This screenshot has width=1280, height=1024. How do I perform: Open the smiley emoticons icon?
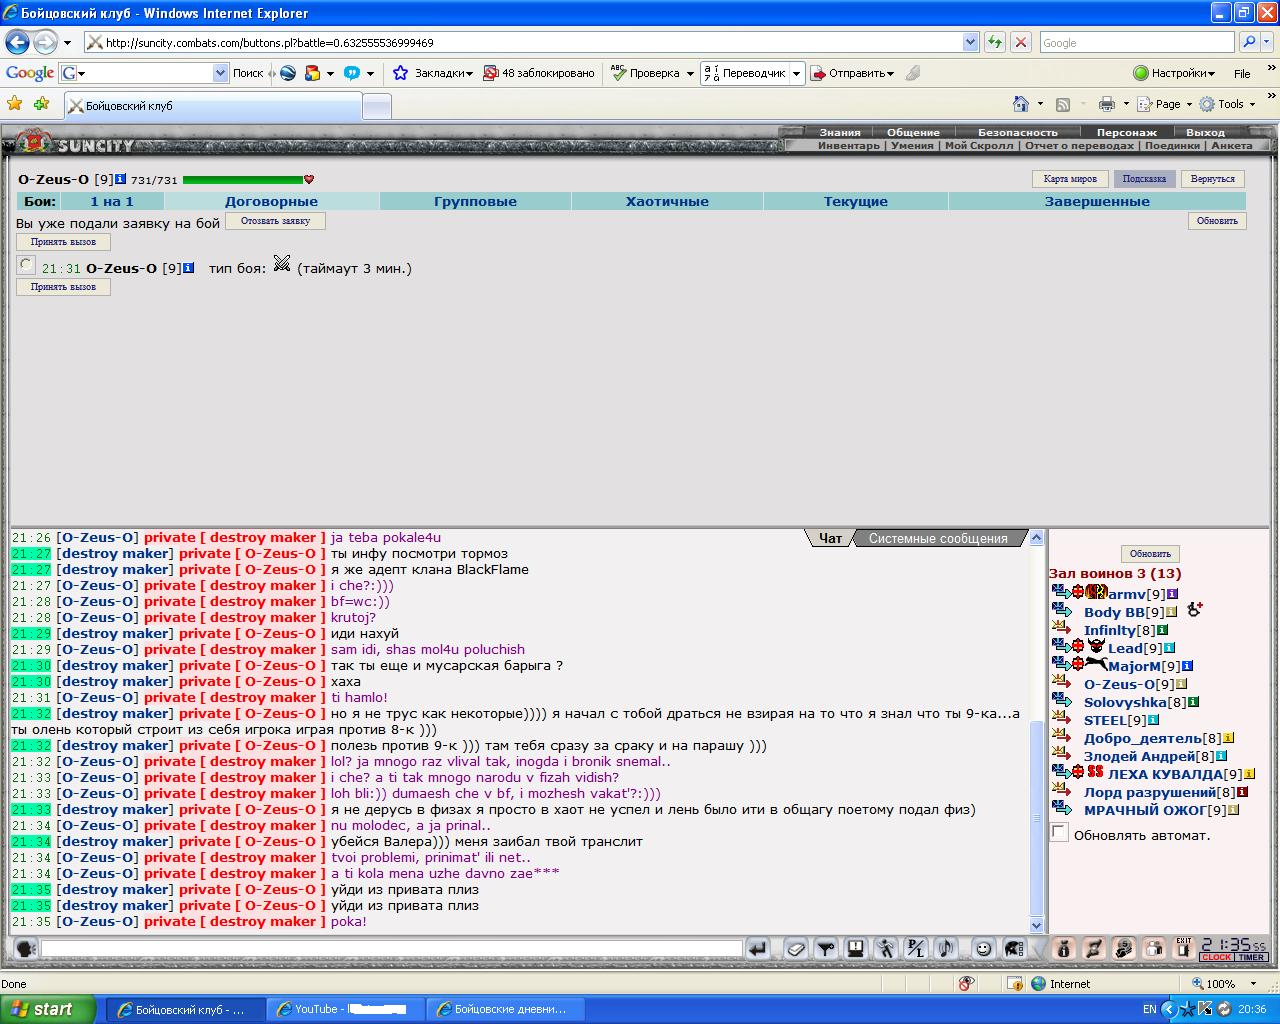click(984, 948)
